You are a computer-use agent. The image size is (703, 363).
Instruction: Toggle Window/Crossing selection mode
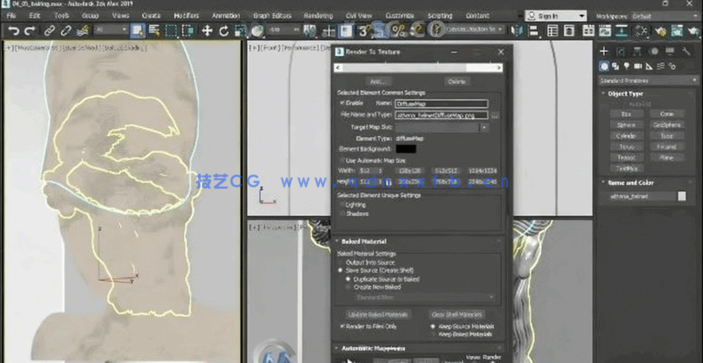pyautogui.click(x=187, y=31)
